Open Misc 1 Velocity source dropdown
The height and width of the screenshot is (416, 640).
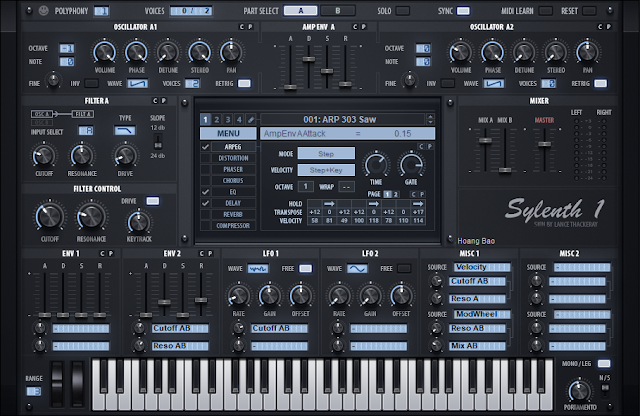click(x=482, y=267)
